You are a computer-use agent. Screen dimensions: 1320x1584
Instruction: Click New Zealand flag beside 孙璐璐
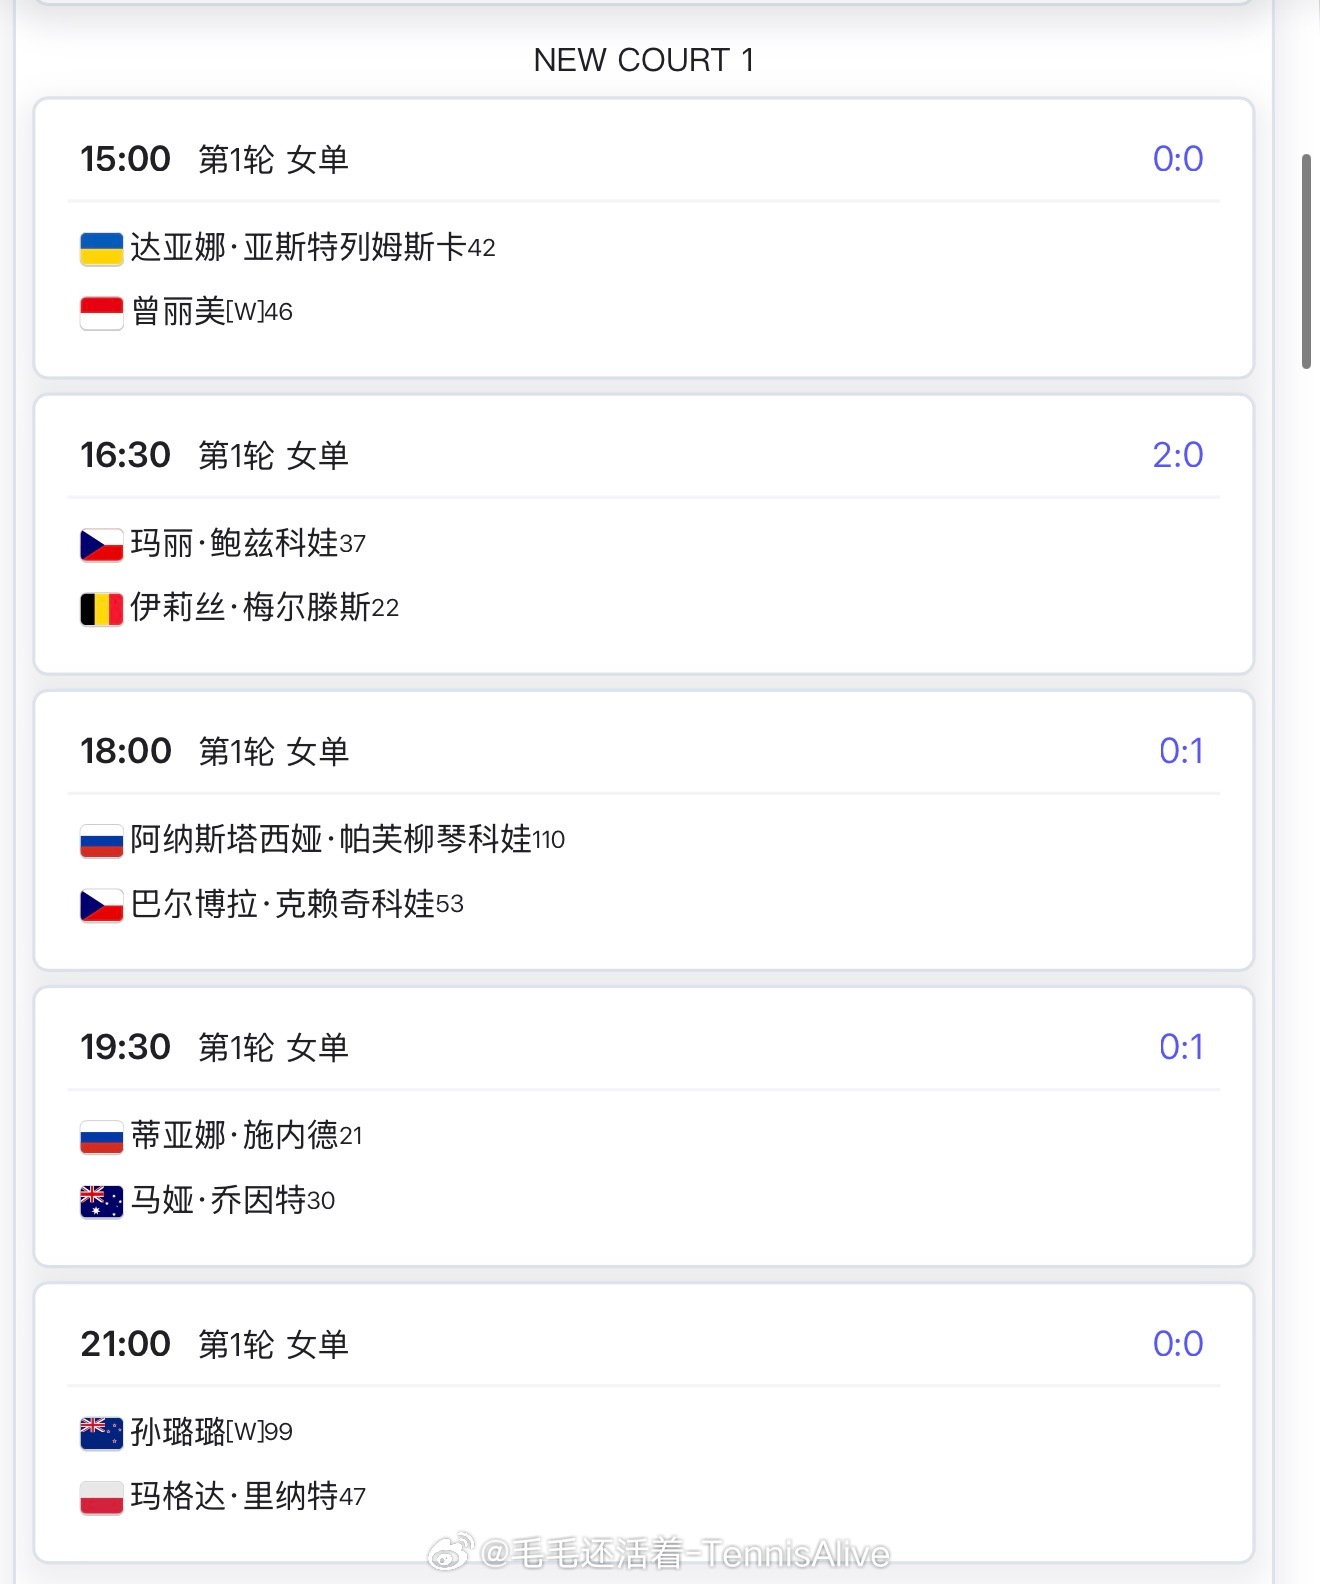tap(101, 1432)
